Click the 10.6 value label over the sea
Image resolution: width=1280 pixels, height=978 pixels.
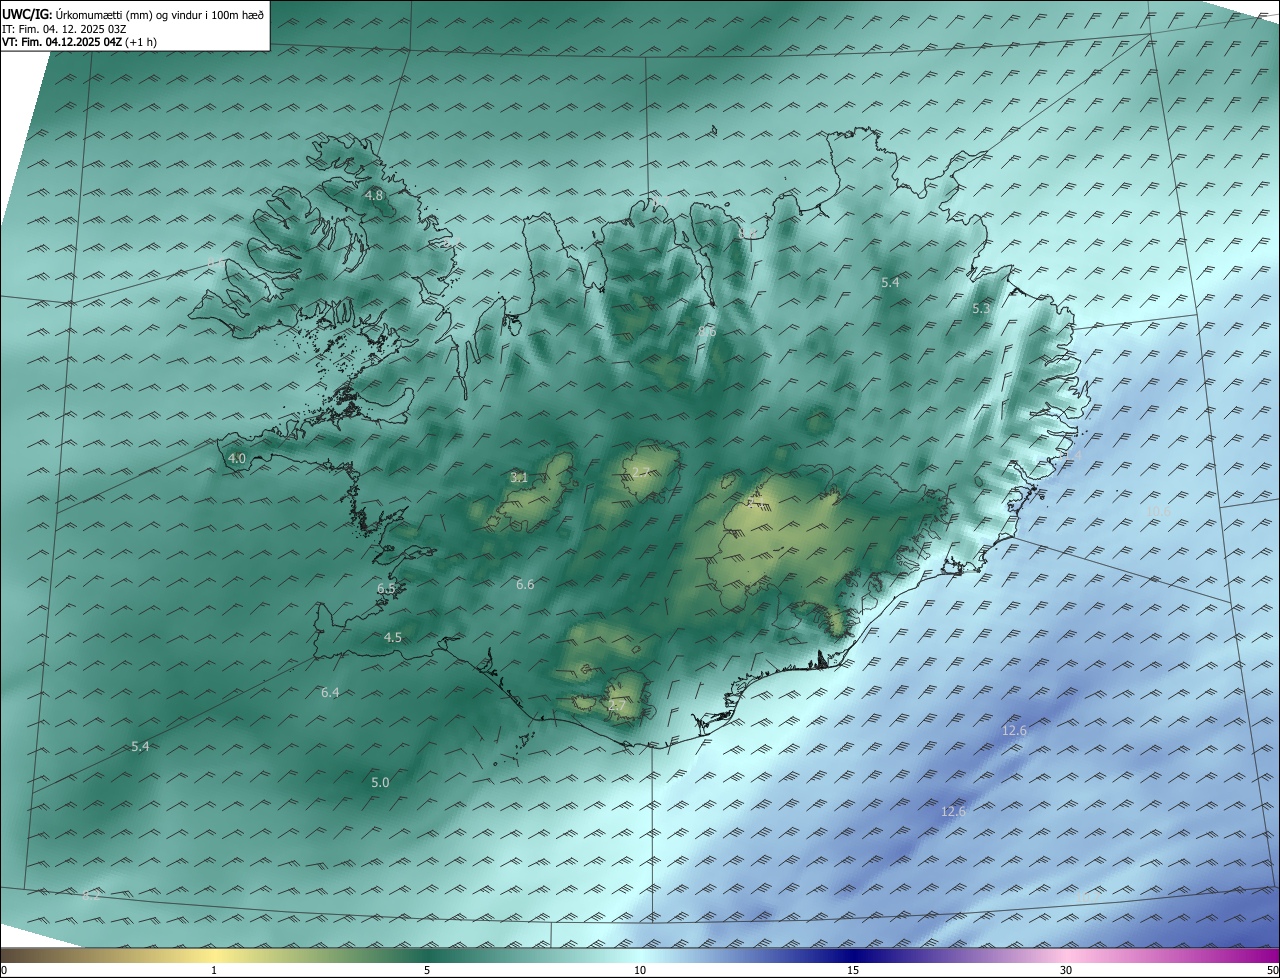coord(1158,511)
